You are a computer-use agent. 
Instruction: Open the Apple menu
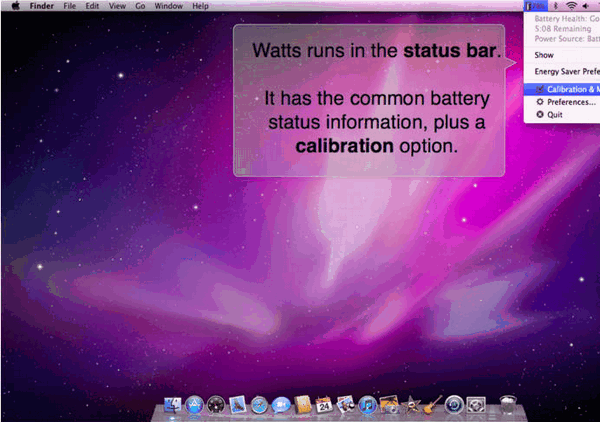pyautogui.click(x=16, y=6)
